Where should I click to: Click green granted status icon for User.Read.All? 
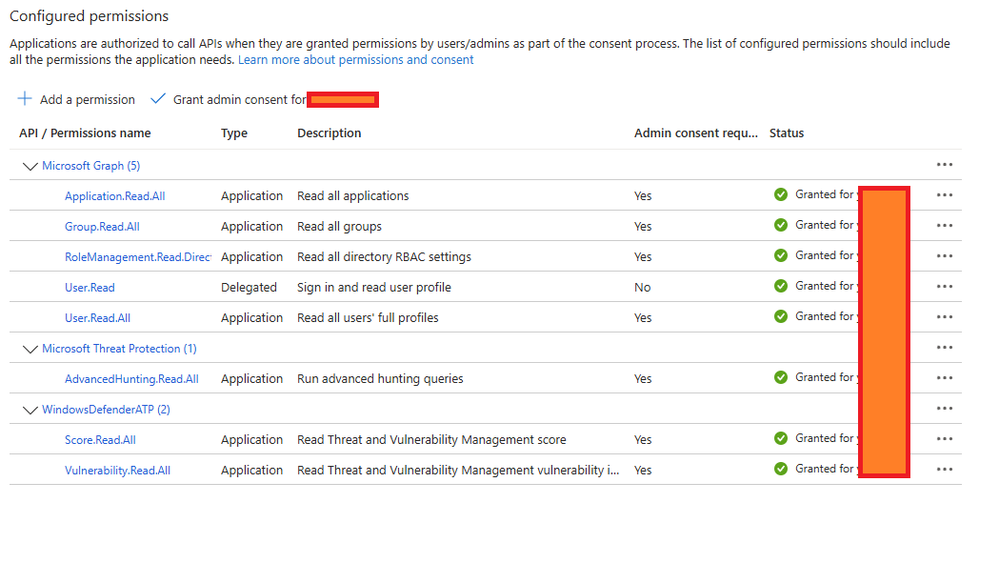point(780,317)
